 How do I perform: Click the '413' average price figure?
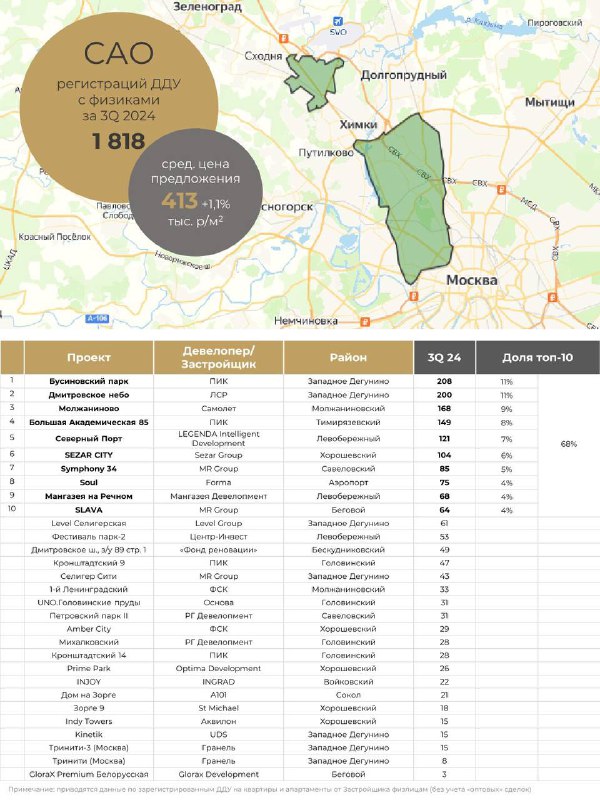(x=180, y=201)
